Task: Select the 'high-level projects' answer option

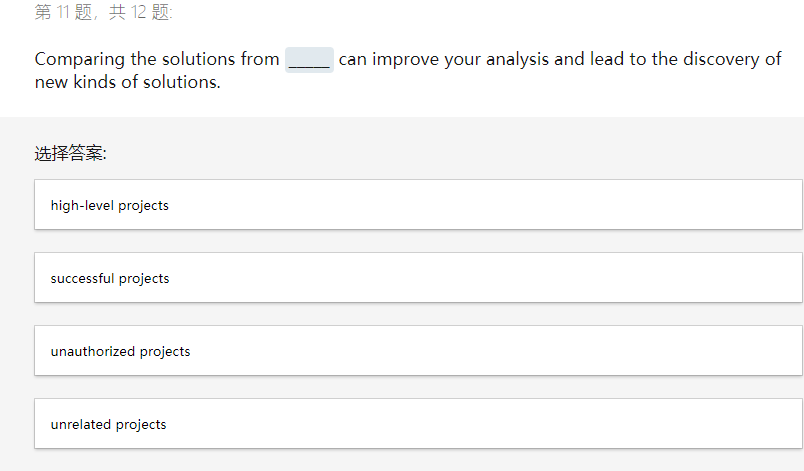Action: pyautogui.click(x=110, y=205)
